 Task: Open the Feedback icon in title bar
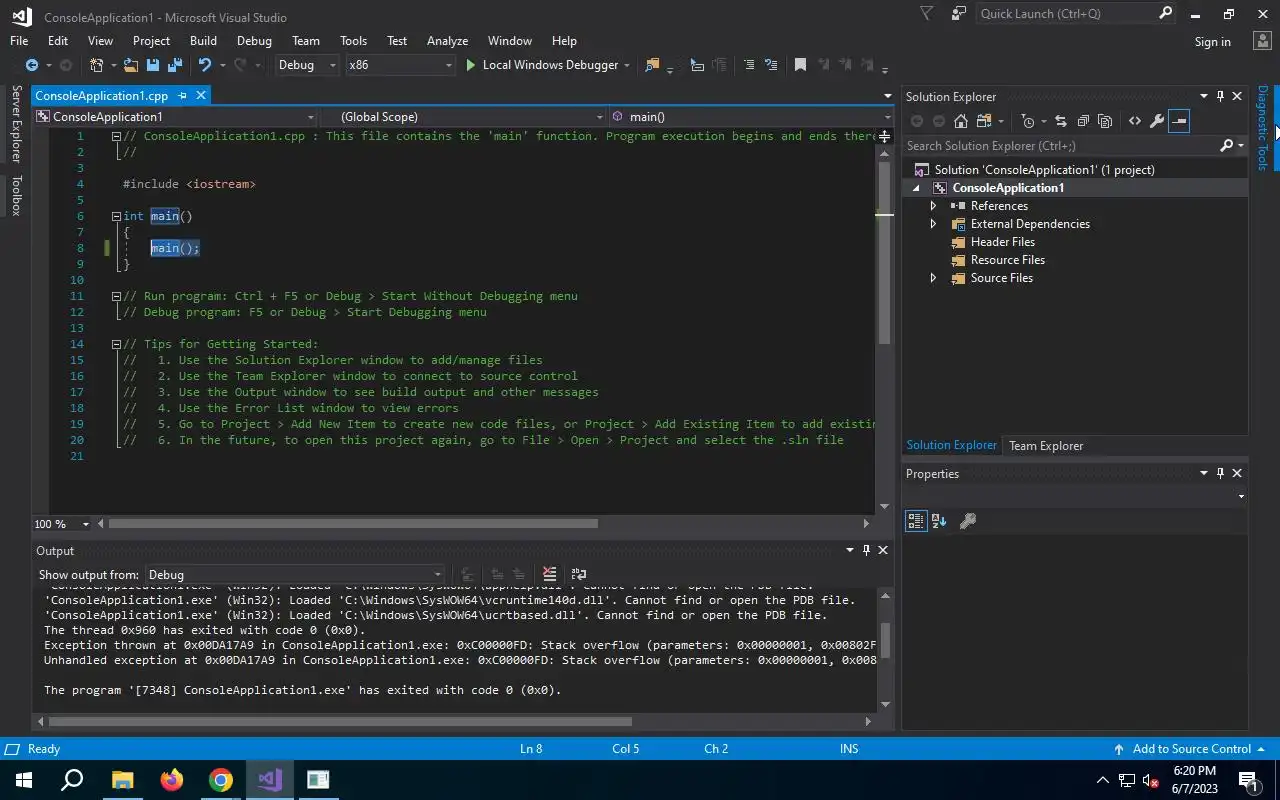959,14
